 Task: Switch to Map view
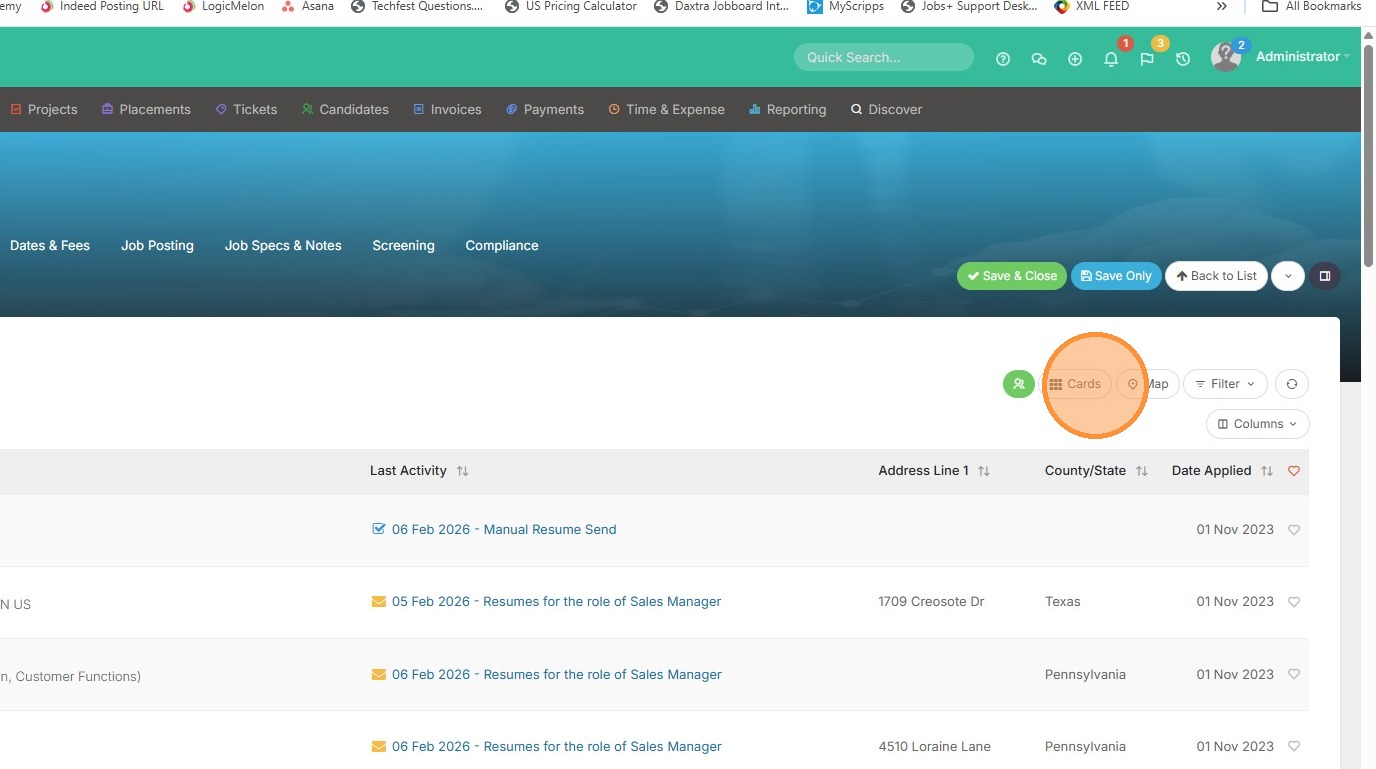pos(1148,384)
